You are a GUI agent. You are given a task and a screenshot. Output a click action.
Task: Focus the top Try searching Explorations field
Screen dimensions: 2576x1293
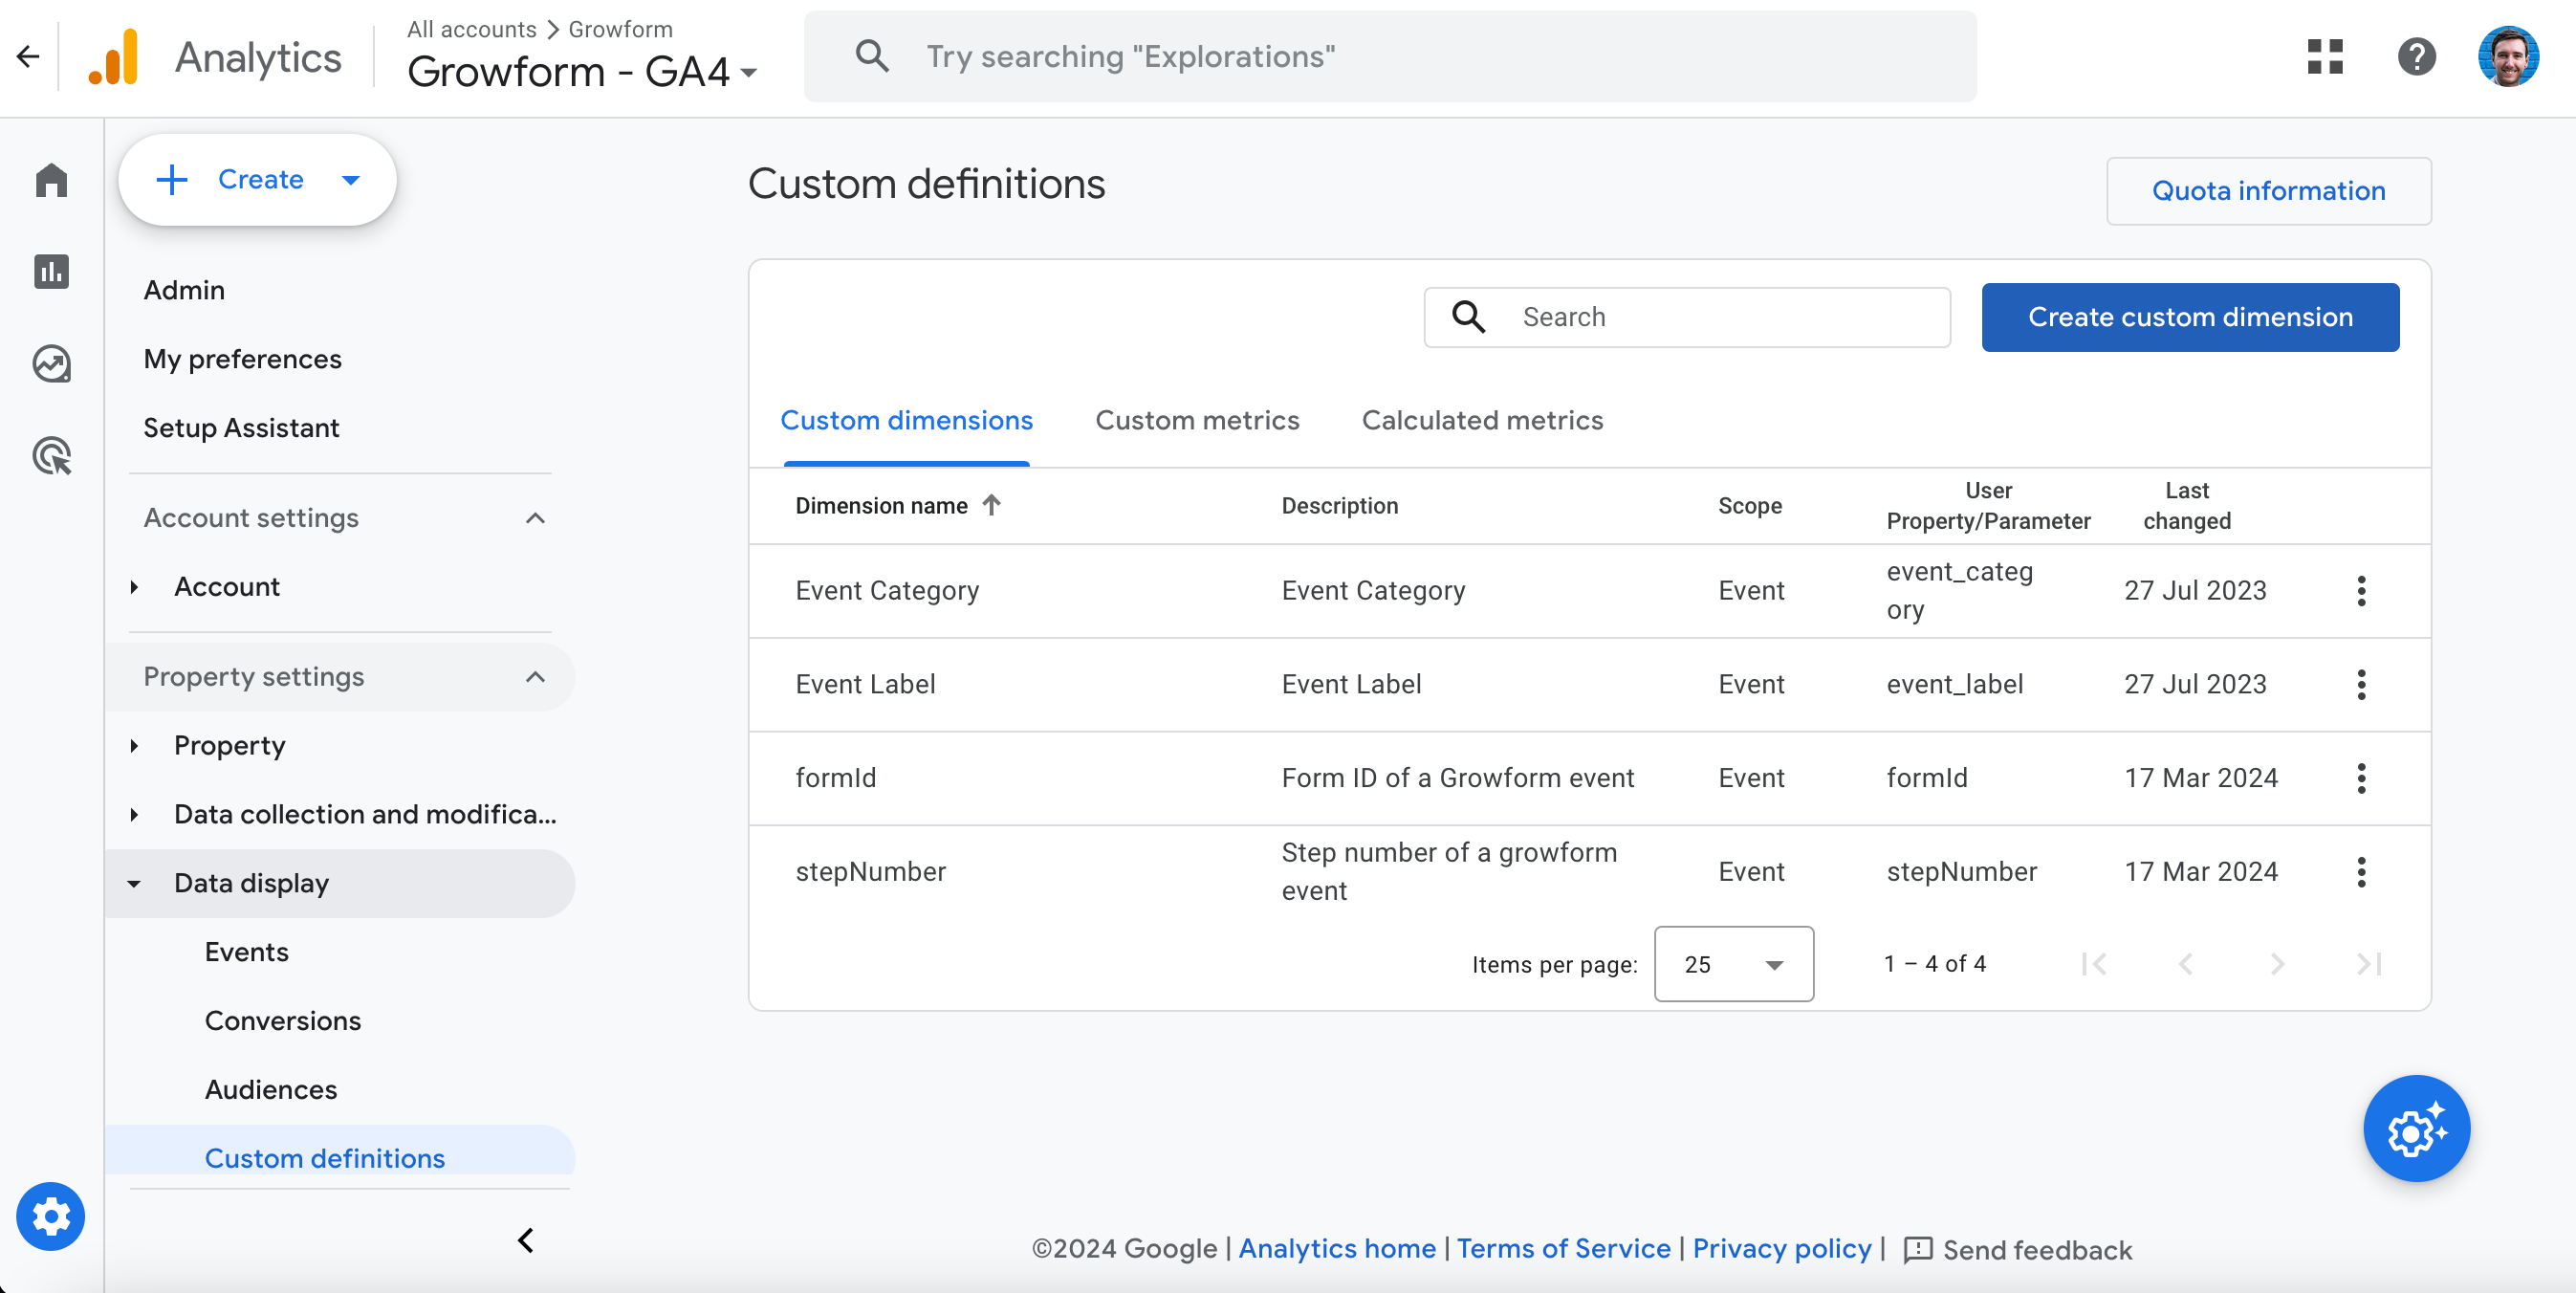tap(1390, 56)
